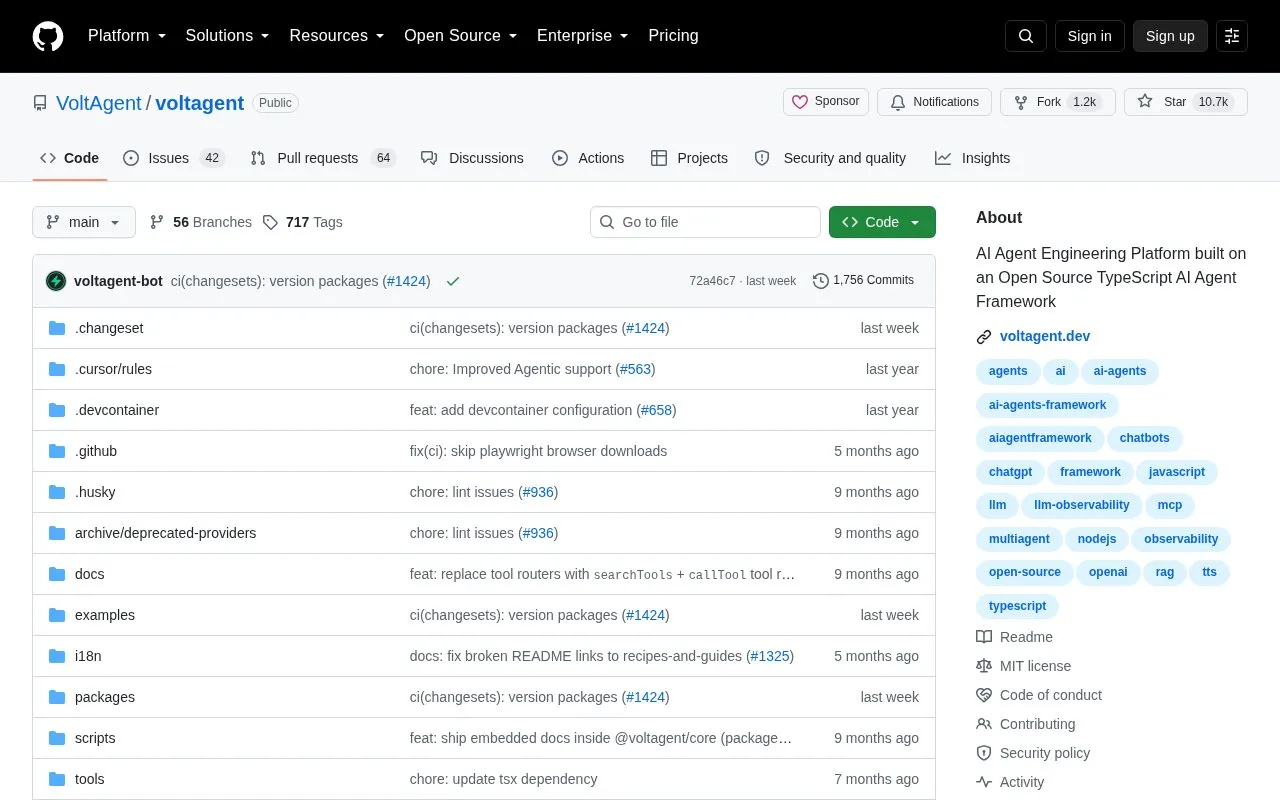The image size is (1280, 800).
Task: Open the .github folder
Action: point(96,451)
